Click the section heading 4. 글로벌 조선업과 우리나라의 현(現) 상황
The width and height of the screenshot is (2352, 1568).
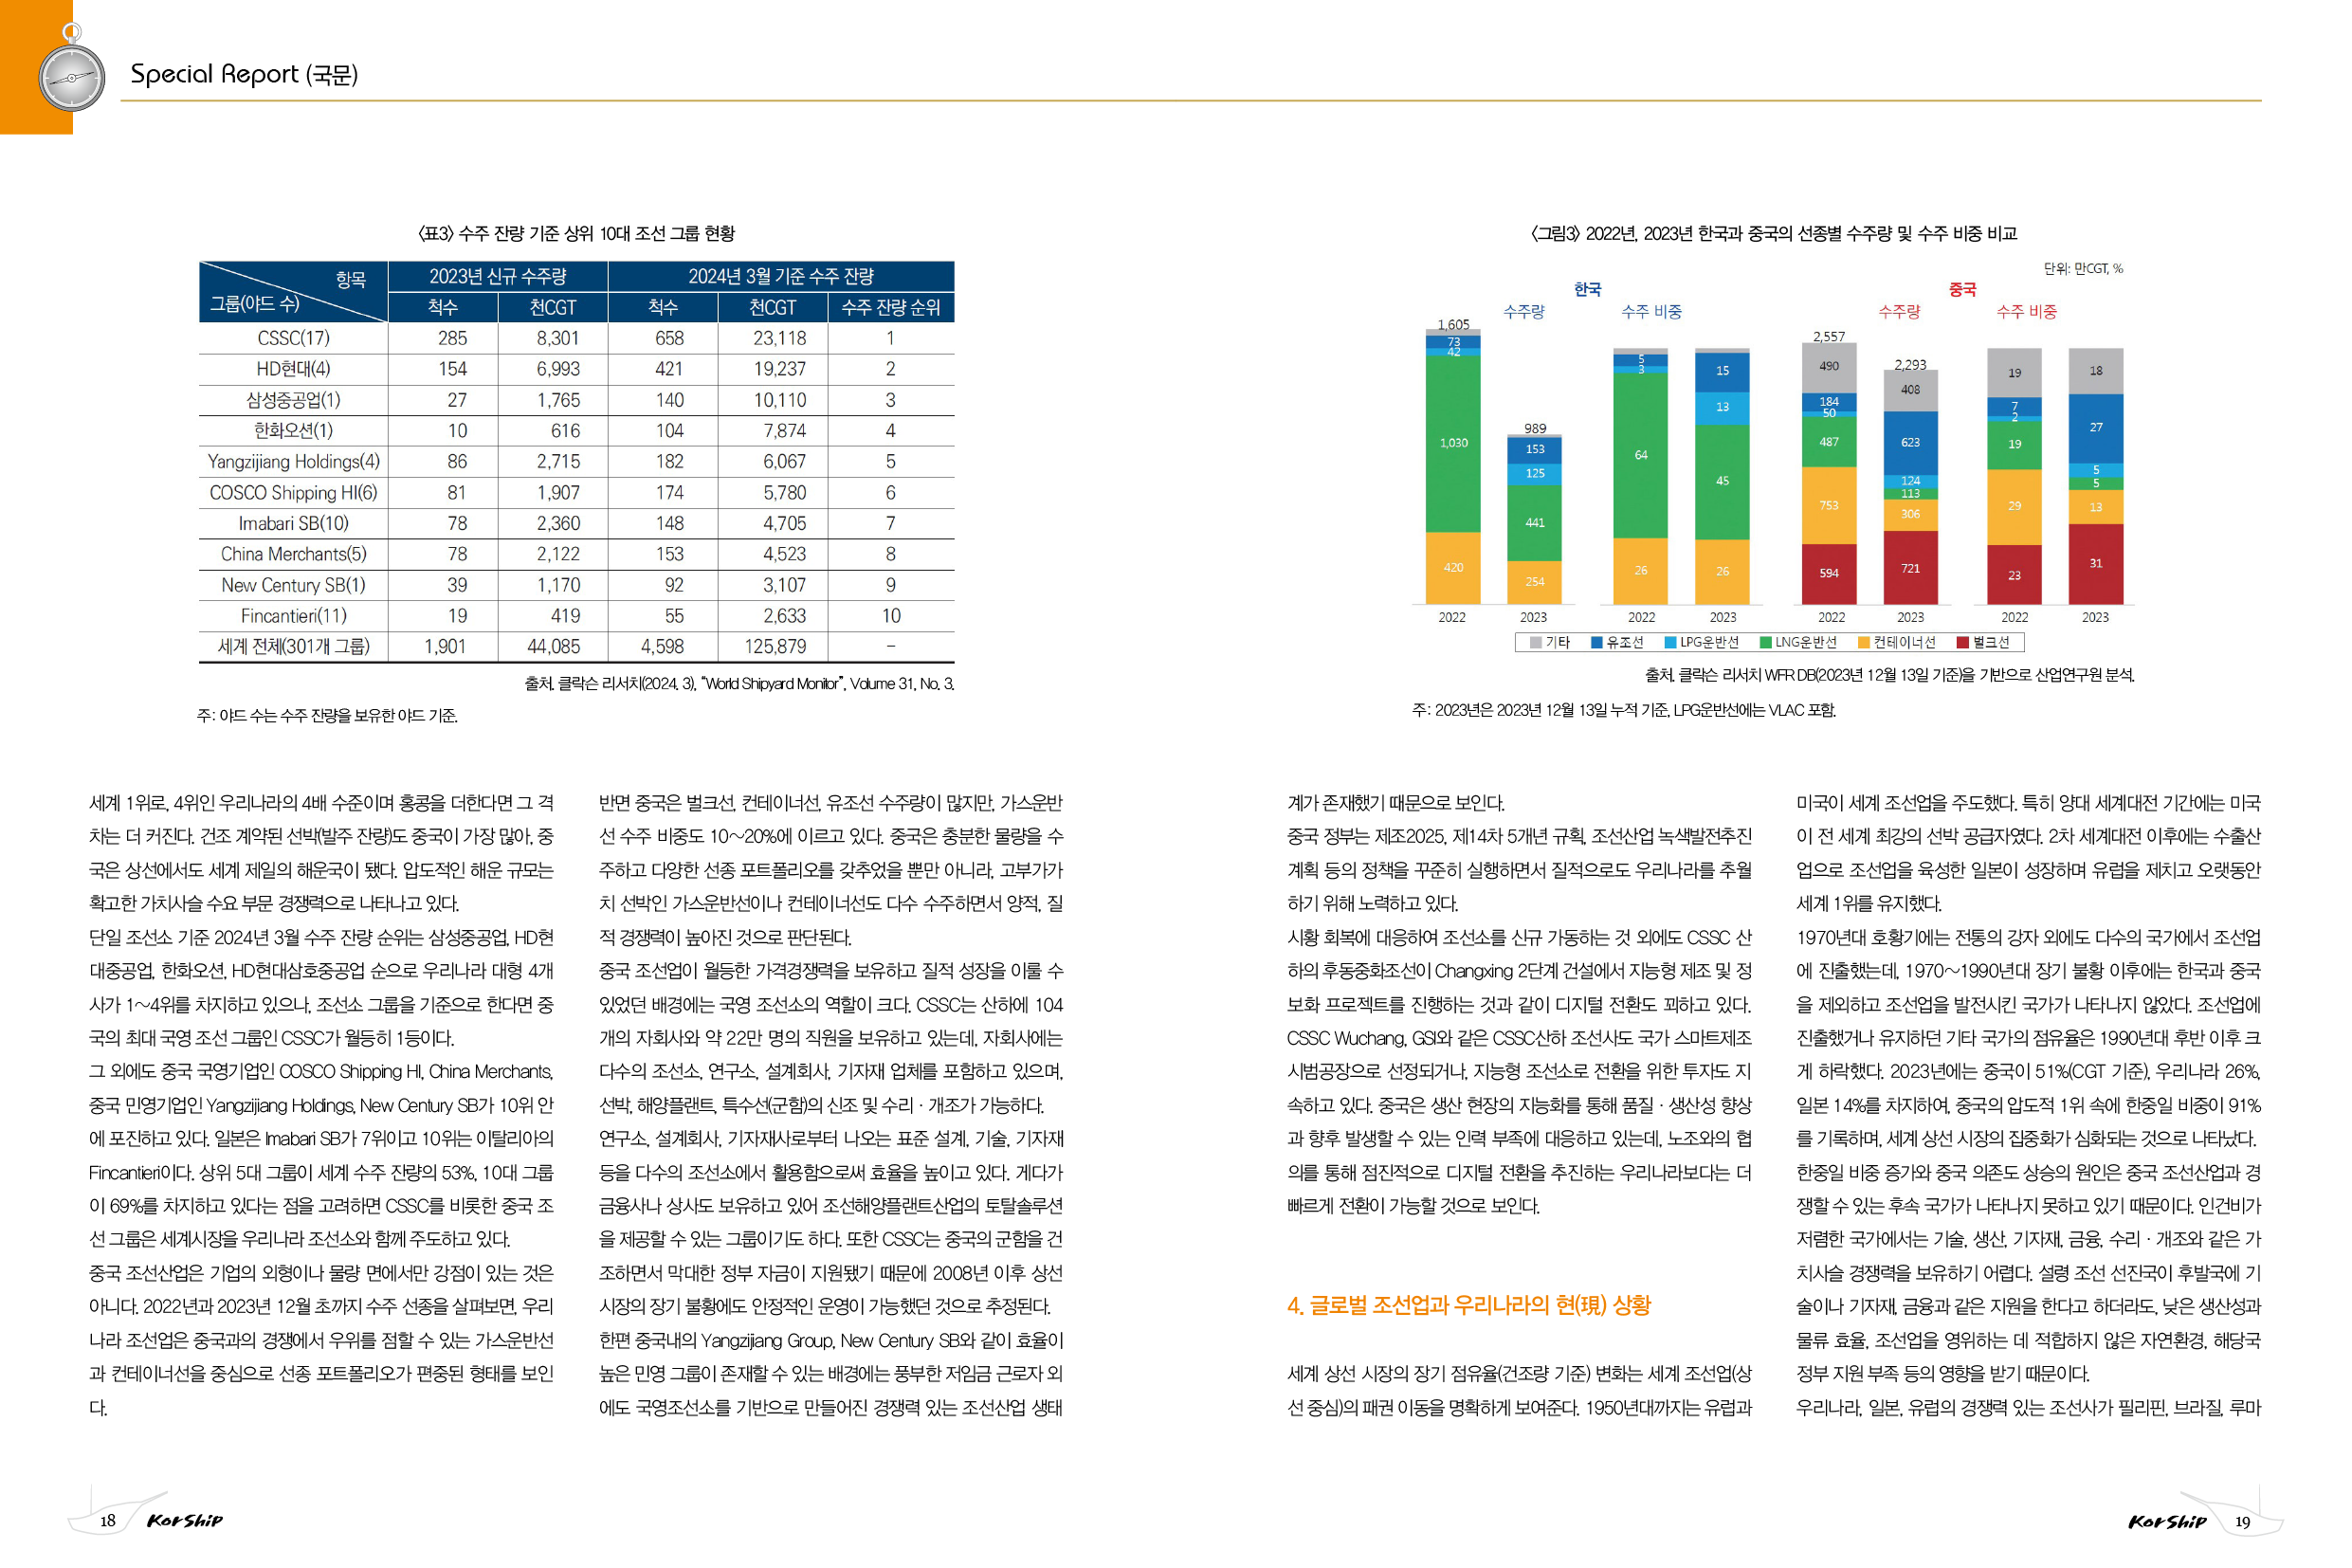pos(1469,1305)
